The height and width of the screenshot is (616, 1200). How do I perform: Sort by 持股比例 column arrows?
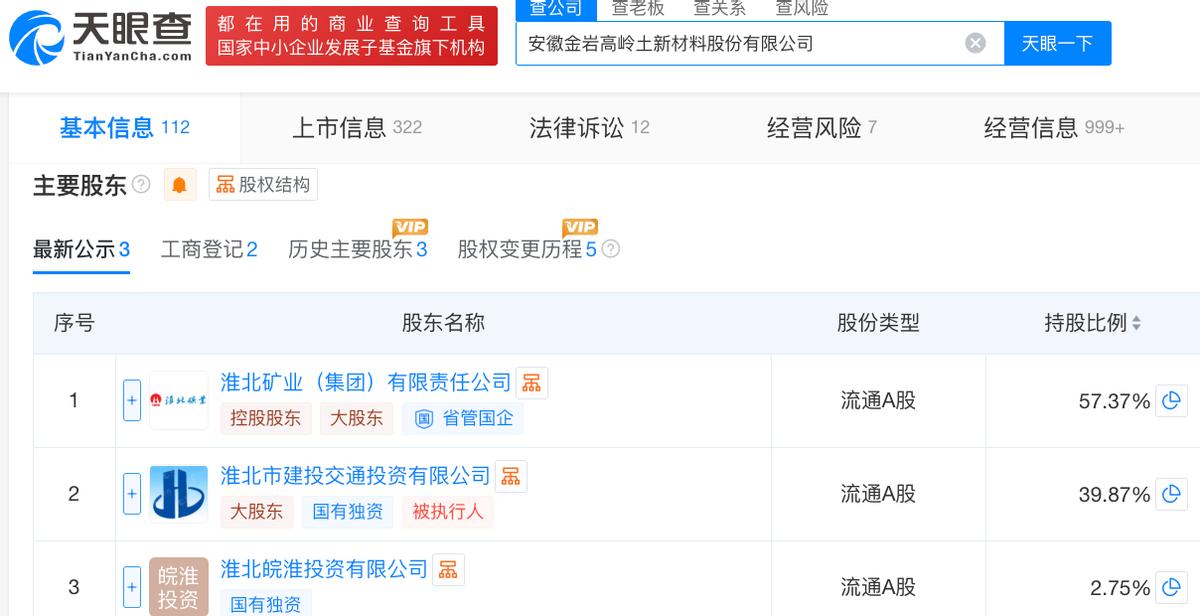click(x=1136, y=324)
